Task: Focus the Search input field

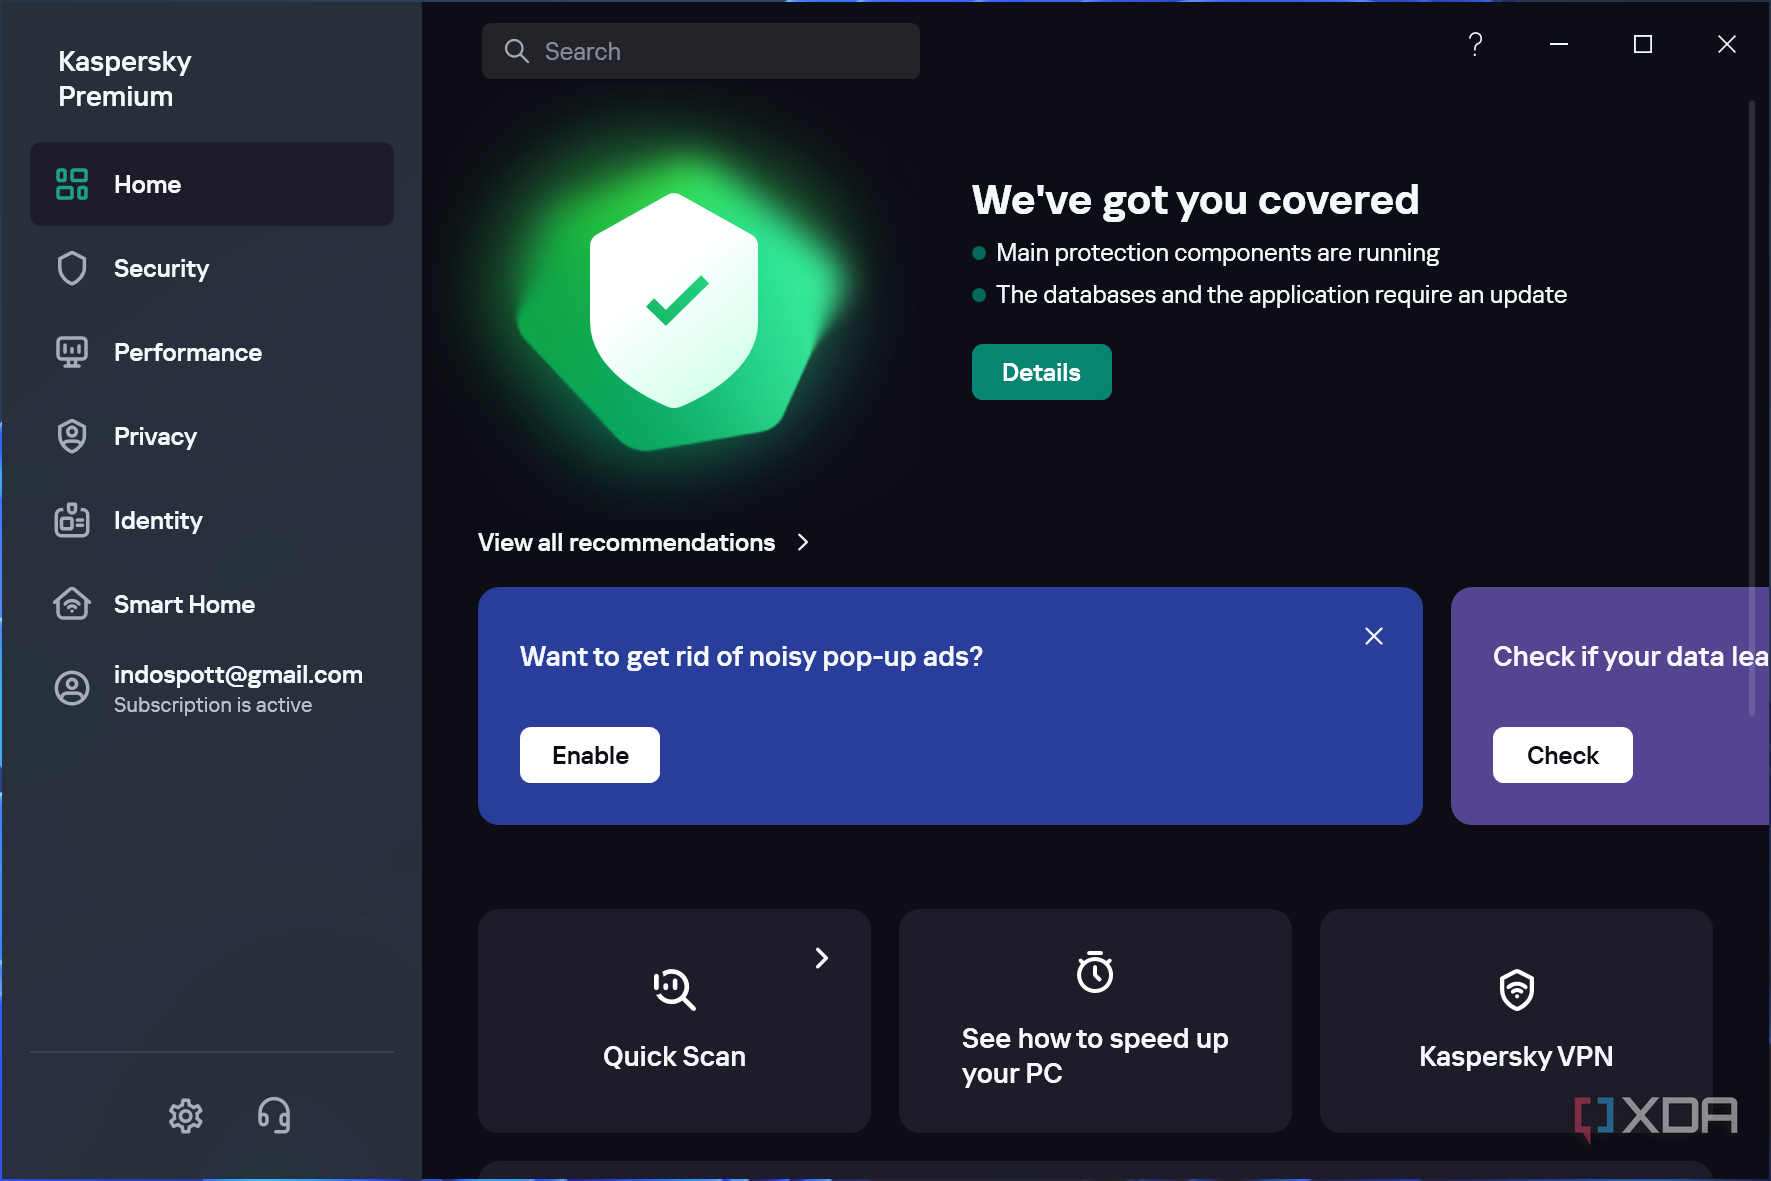Action: pyautogui.click(x=701, y=51)
